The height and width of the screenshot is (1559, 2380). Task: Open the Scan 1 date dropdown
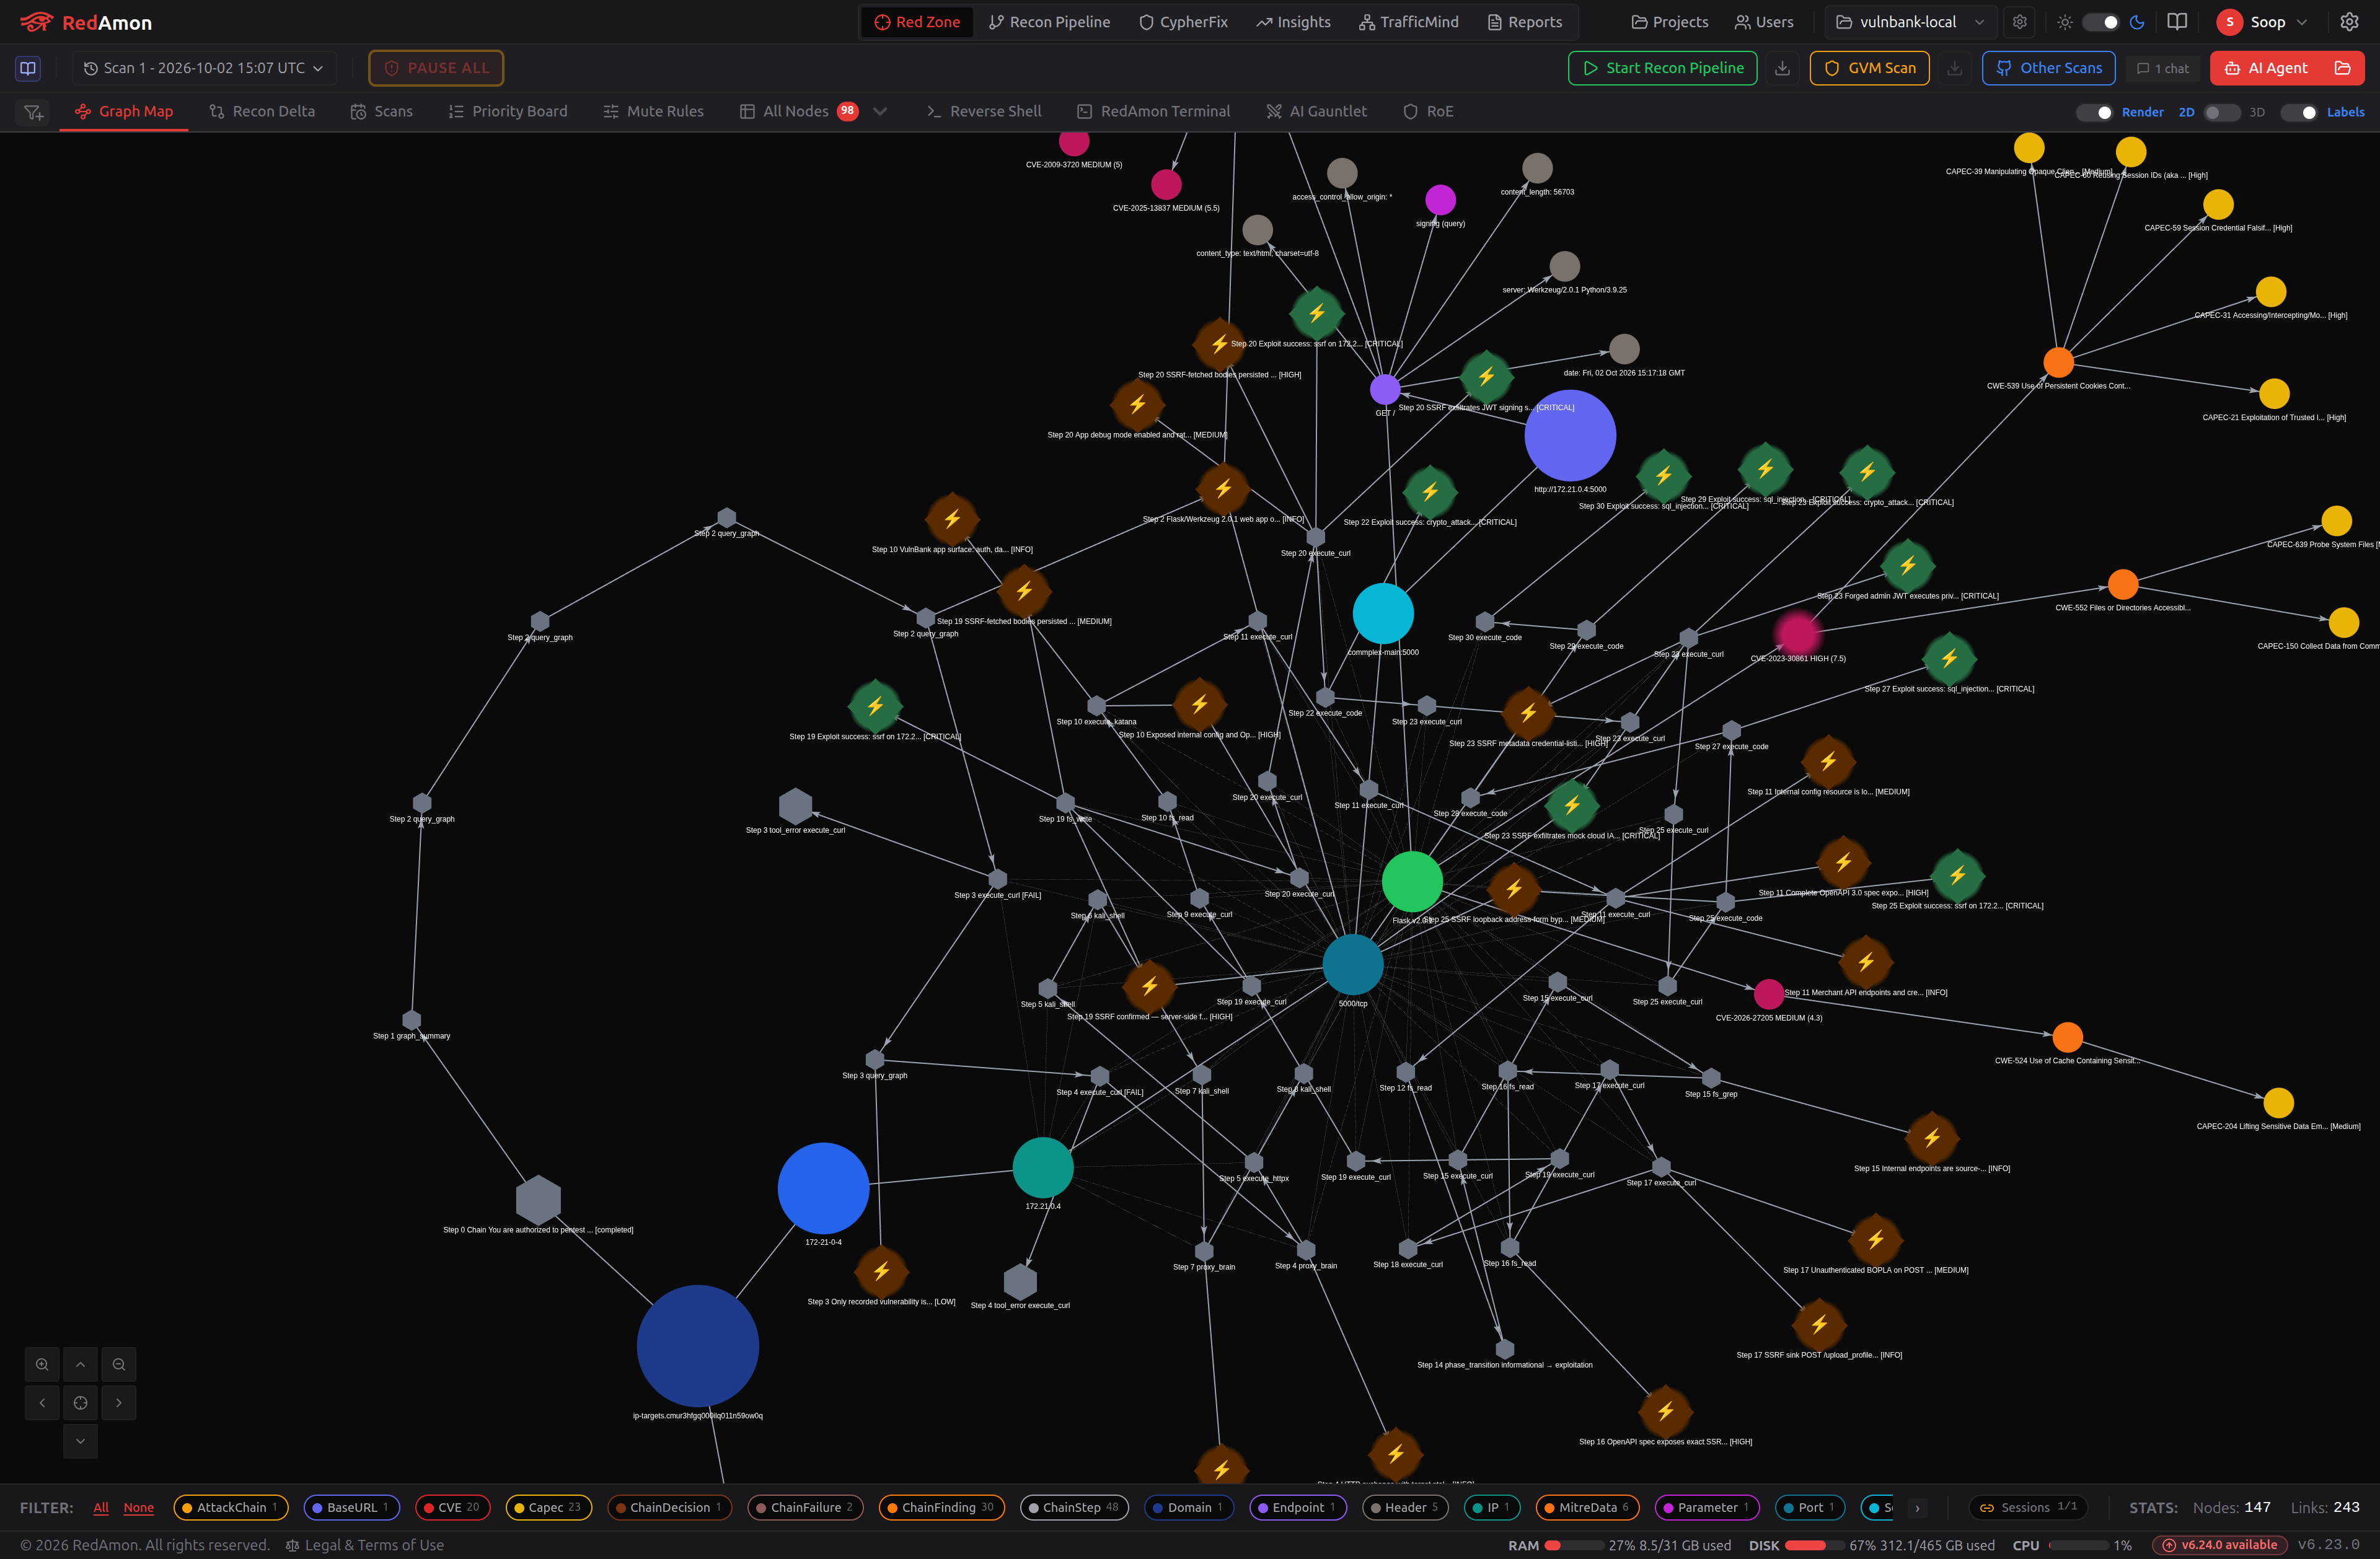[x=204, y=68]
